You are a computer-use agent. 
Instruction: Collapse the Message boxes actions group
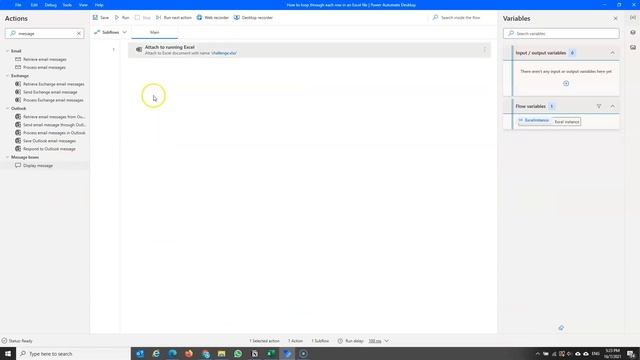(7, 157)
